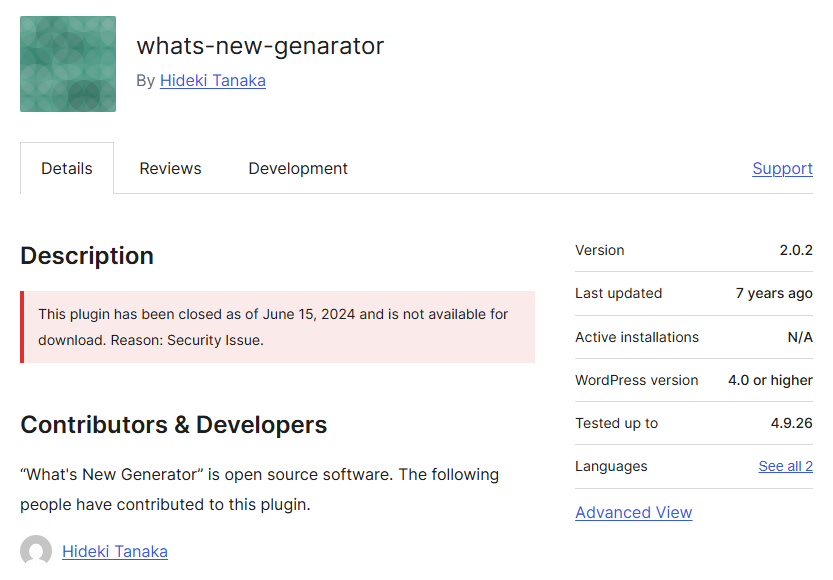Click the Description heading
The height and width of the screenshot is (580, 833).
[x=87, y=255]
